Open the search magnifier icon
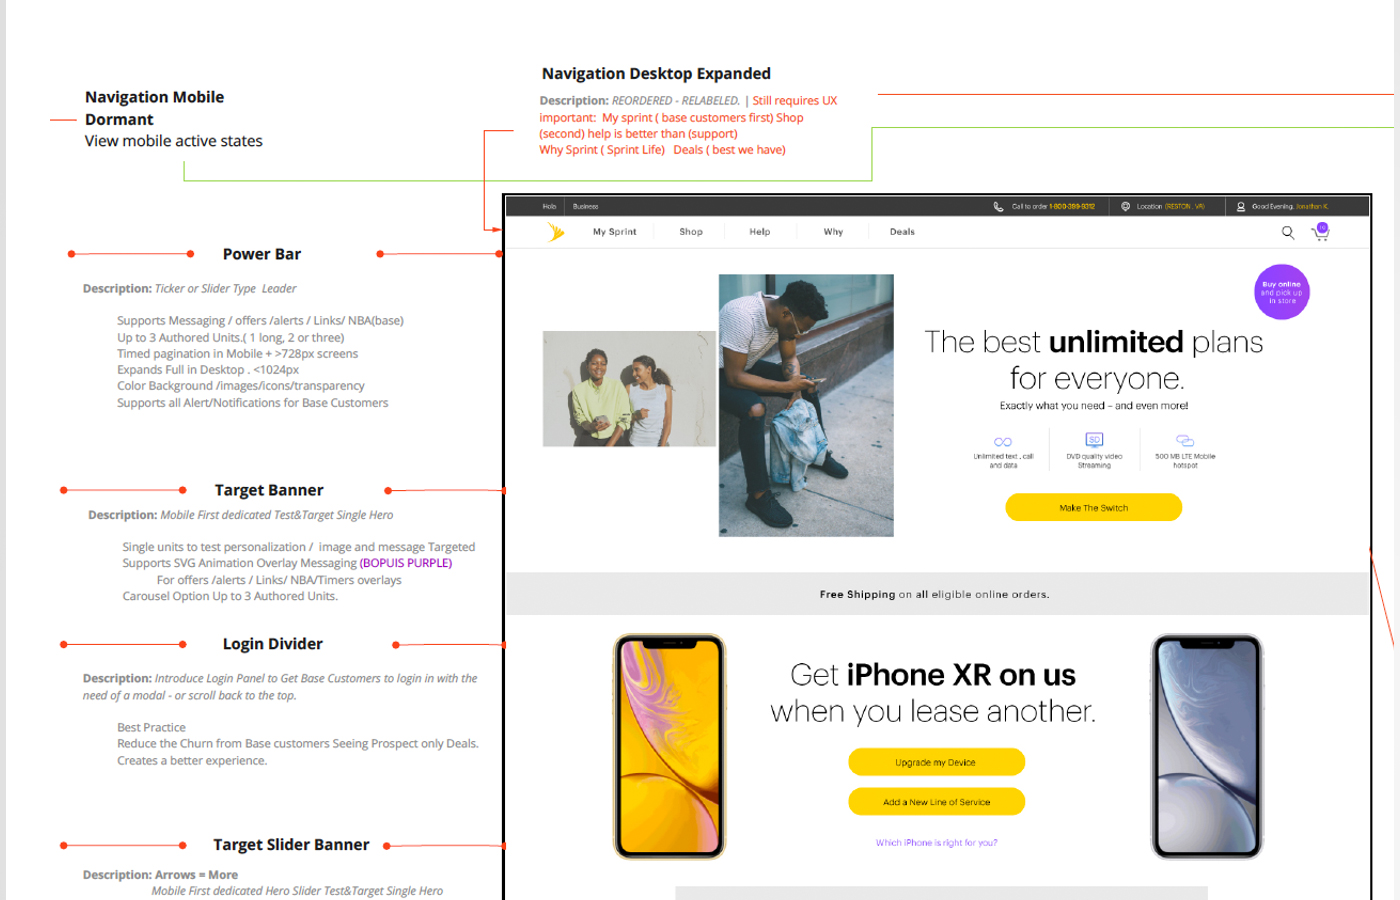The width and height of the screenshot is (1400, 900). coord(1288,232)
